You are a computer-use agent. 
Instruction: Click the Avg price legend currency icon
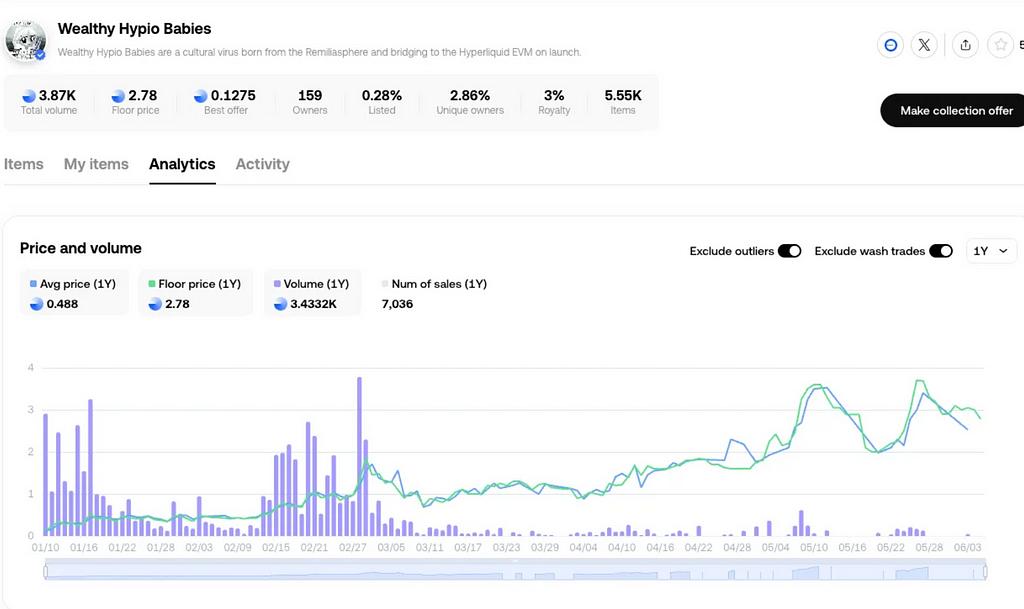point(37,304)
